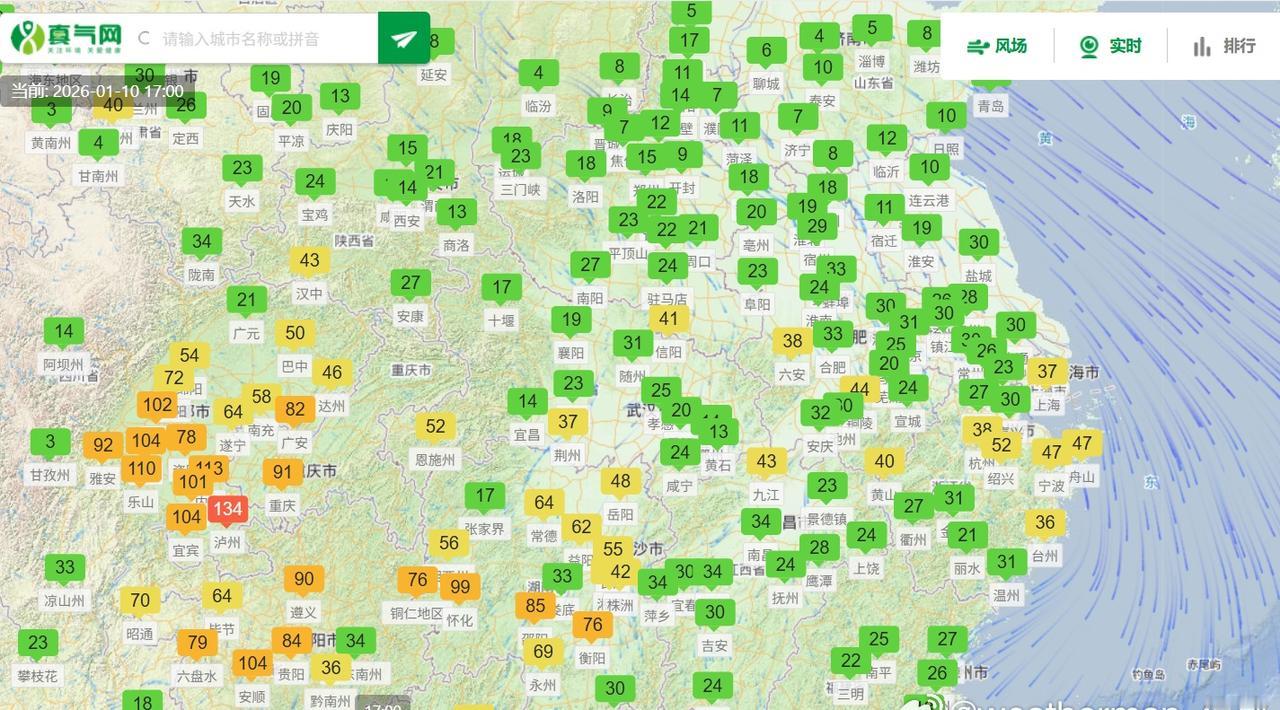The width and height of the screenshot is (1280, 710).
Task: Click the green paper-plane search button
Action: (404, 38)
